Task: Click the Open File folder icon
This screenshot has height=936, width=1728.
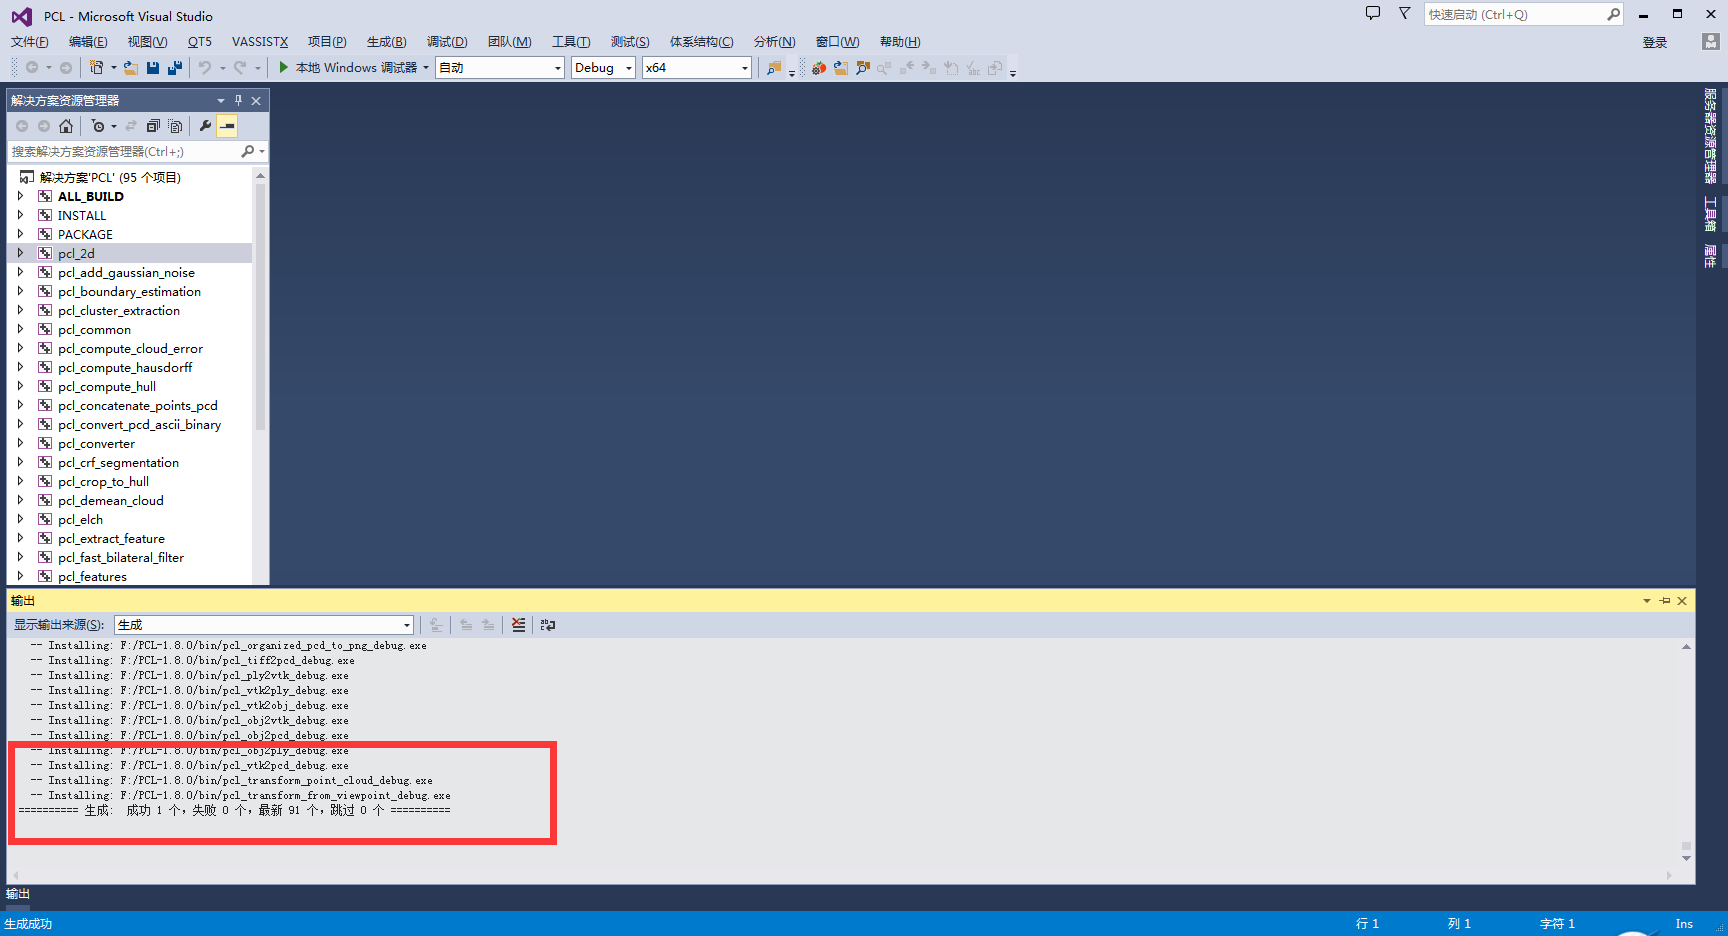Action: 131,68
